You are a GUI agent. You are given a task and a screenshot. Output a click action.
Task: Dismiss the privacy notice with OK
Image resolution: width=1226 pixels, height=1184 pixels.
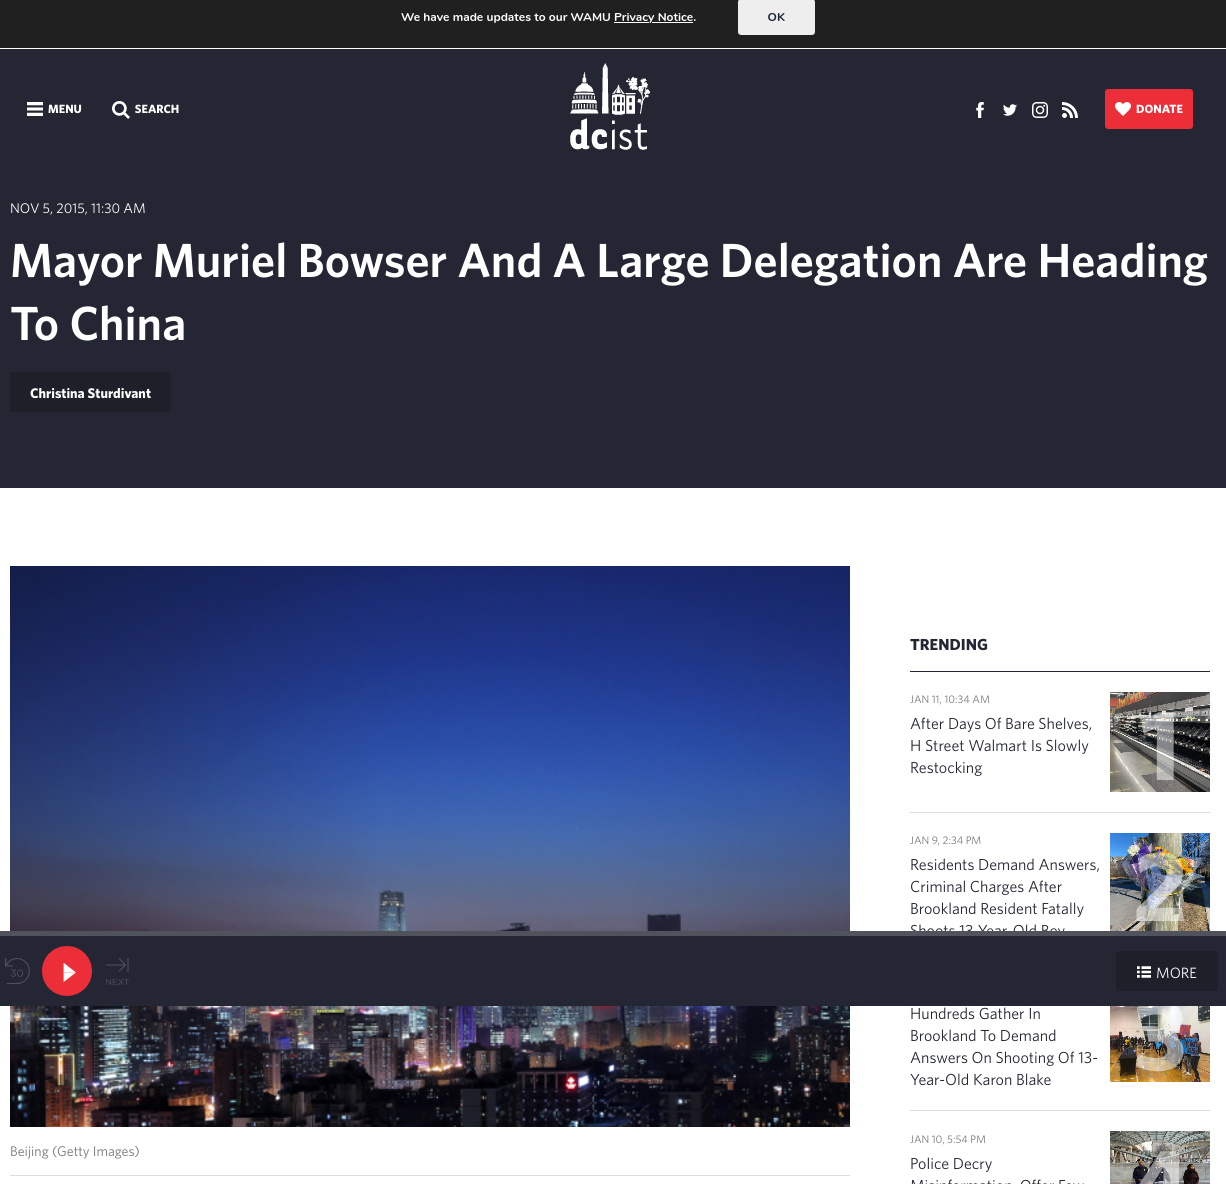pos(776,17)
